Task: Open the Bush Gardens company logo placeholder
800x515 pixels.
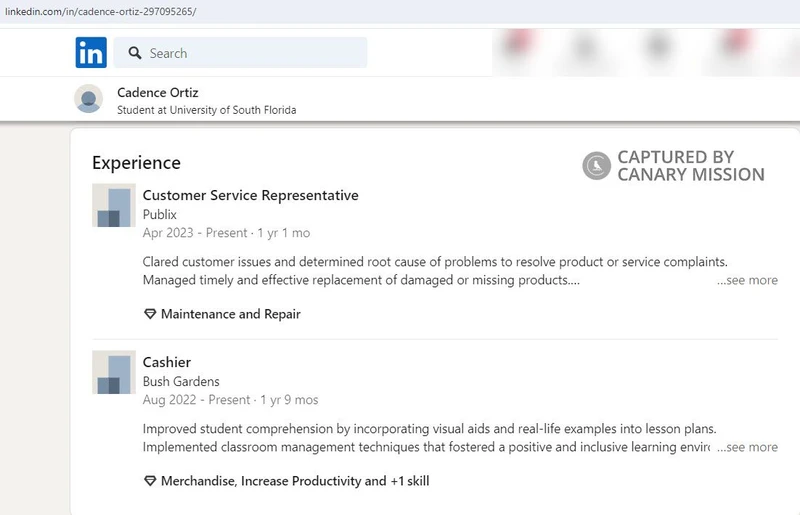Action: pyautogui.click(x=114, y=372)
